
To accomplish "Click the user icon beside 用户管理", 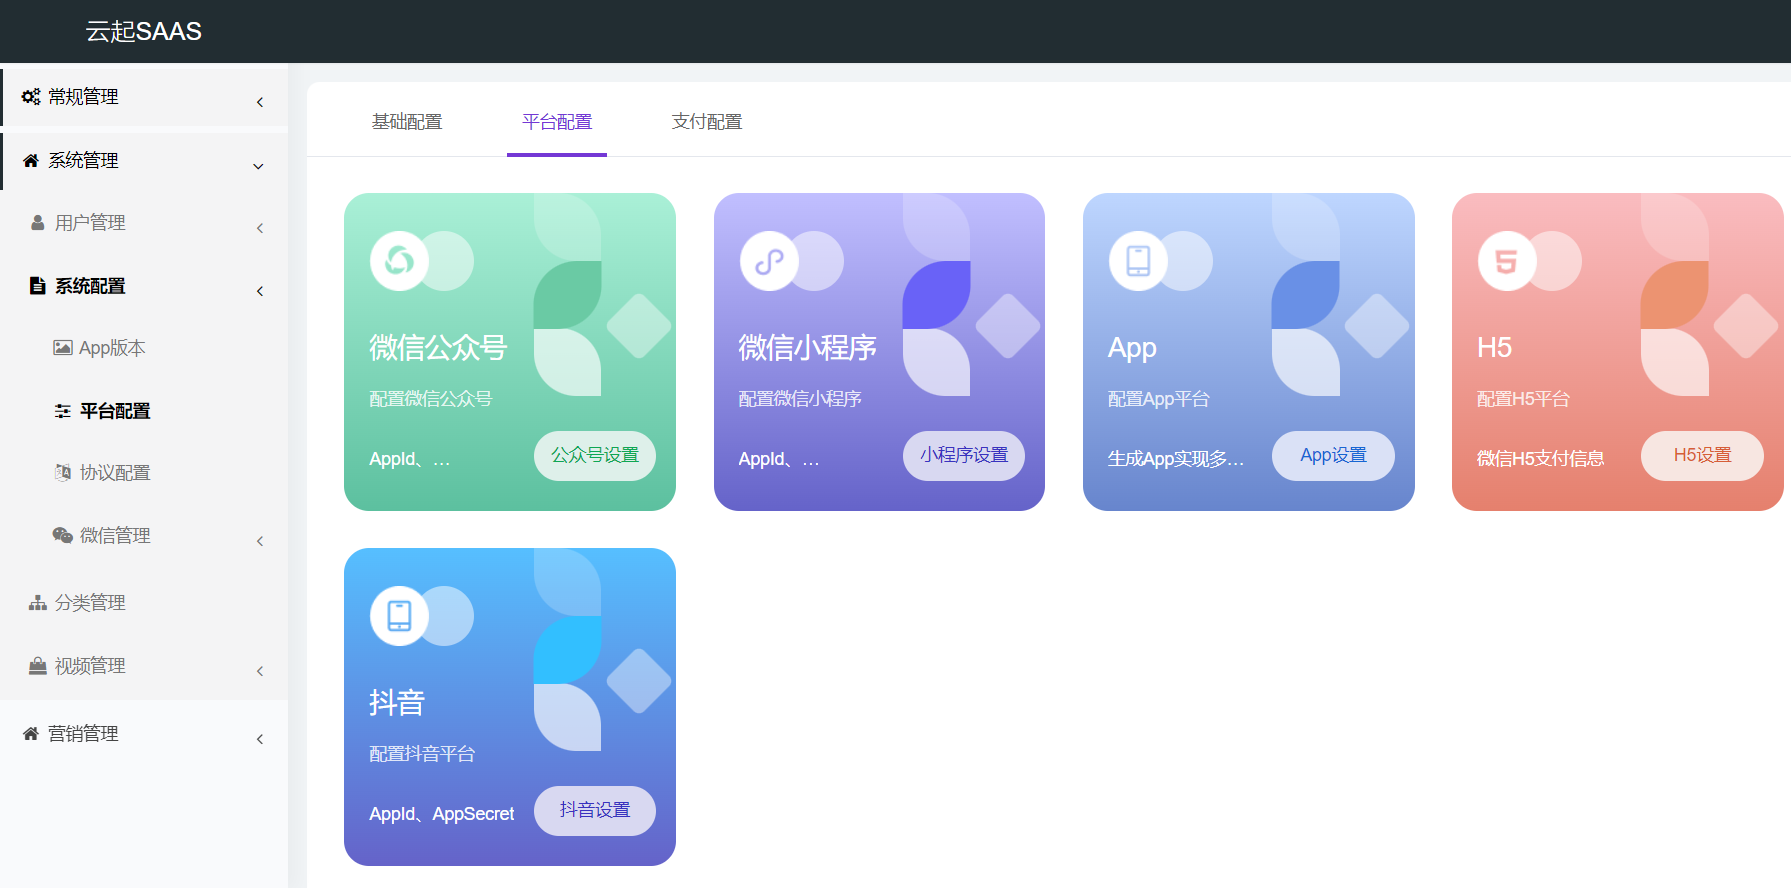I will (38, 223).
